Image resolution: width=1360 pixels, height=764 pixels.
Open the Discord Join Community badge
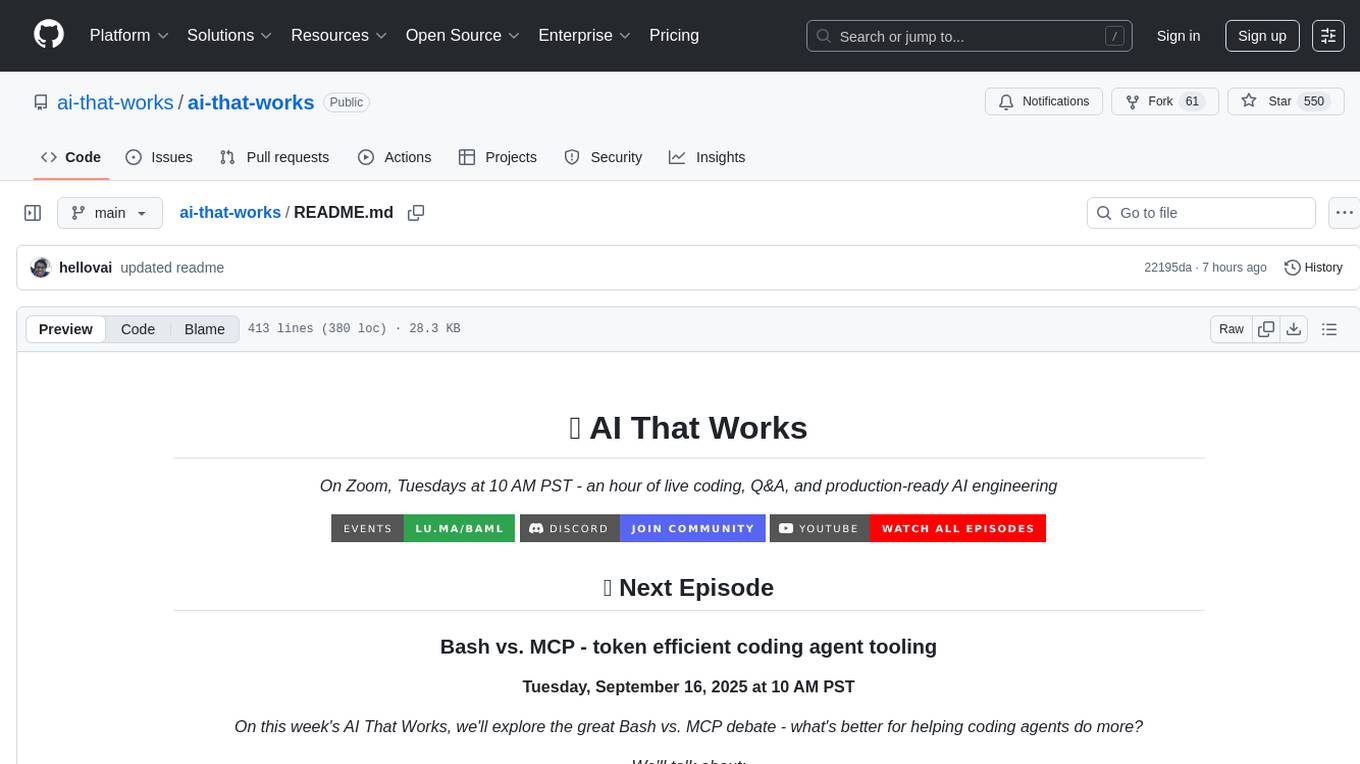point(642,528)
